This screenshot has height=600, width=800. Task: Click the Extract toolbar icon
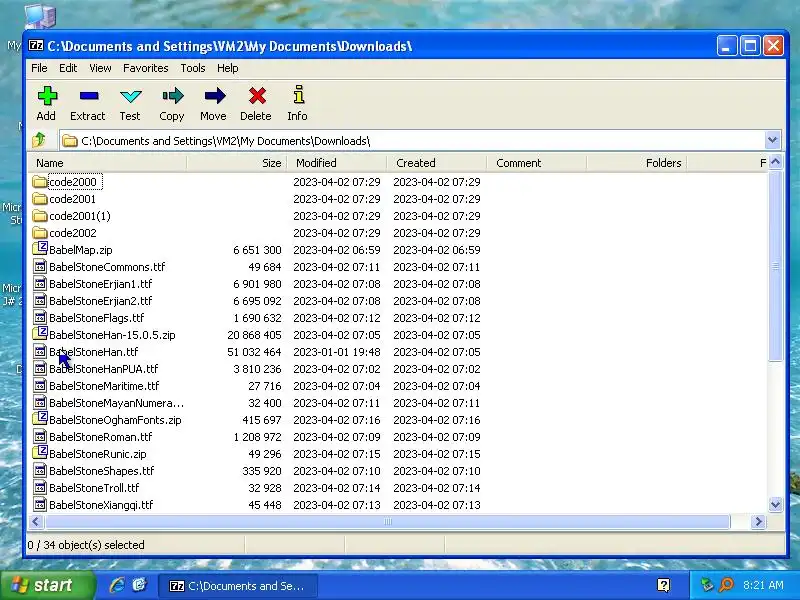pos(89,96)
